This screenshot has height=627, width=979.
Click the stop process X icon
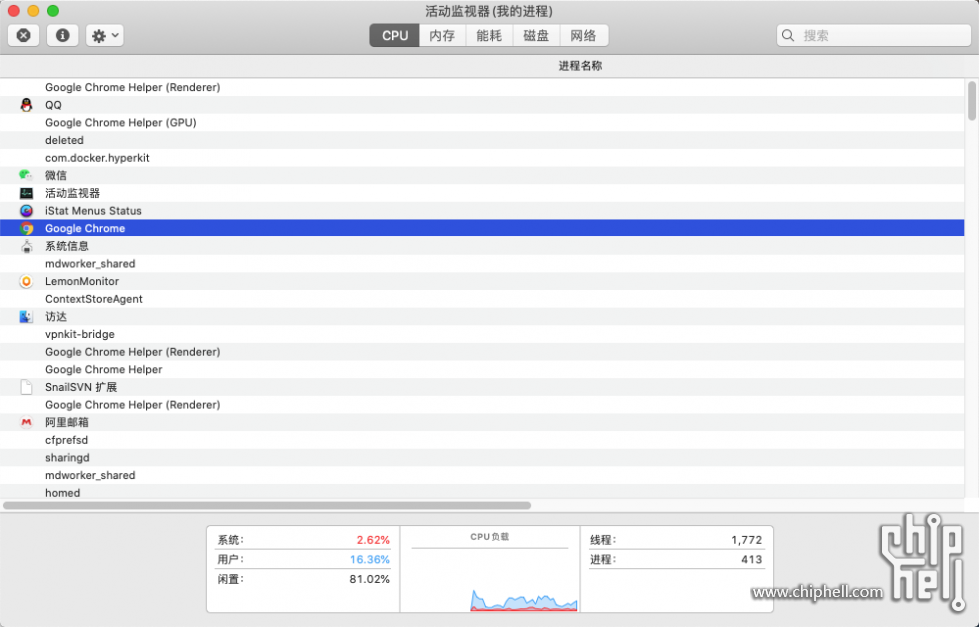point(24,36)
